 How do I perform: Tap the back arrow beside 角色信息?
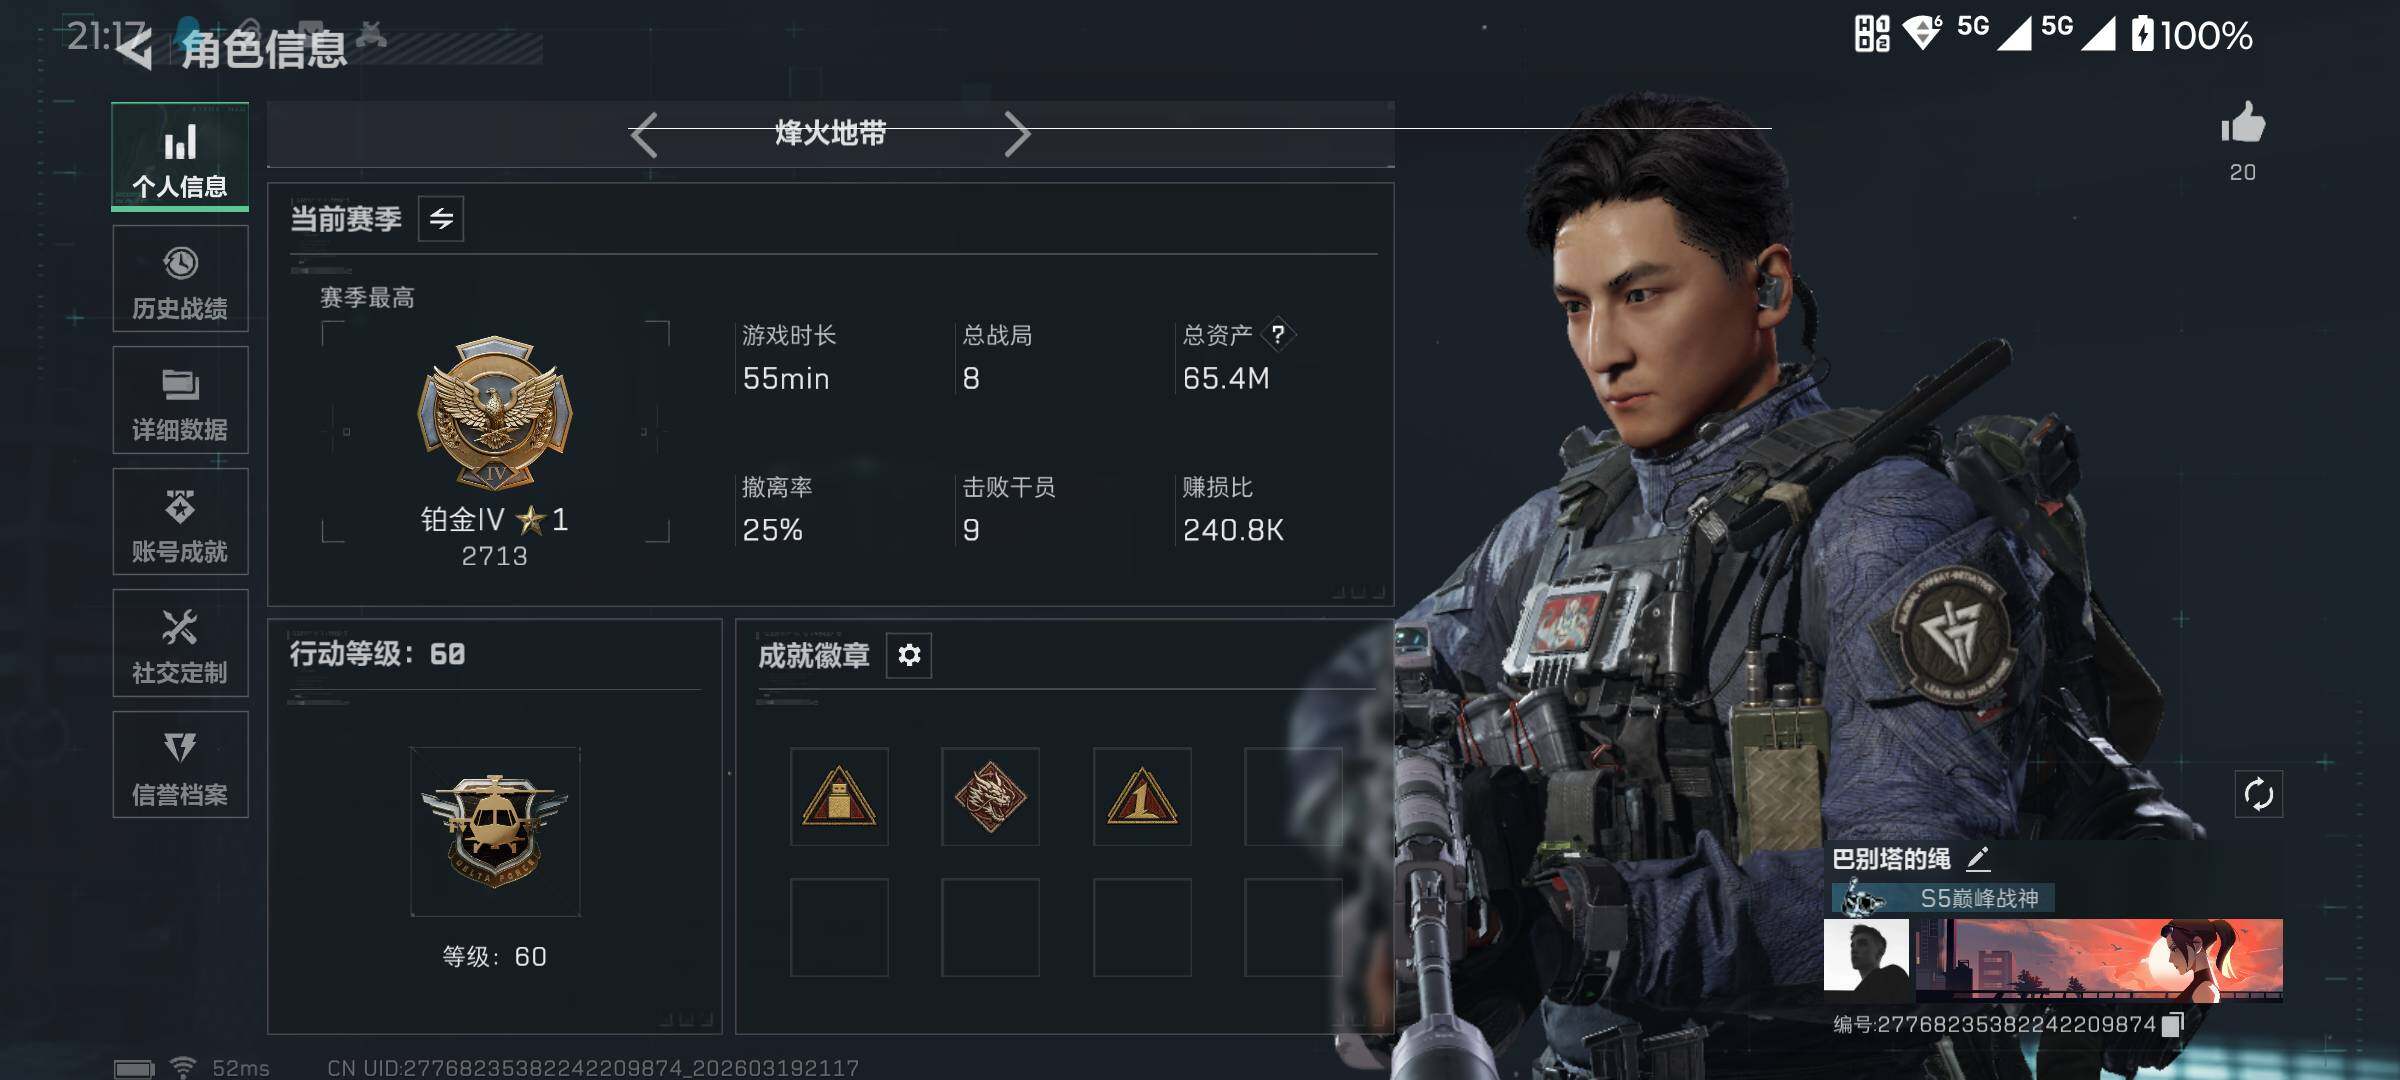(x=135, y=47)
